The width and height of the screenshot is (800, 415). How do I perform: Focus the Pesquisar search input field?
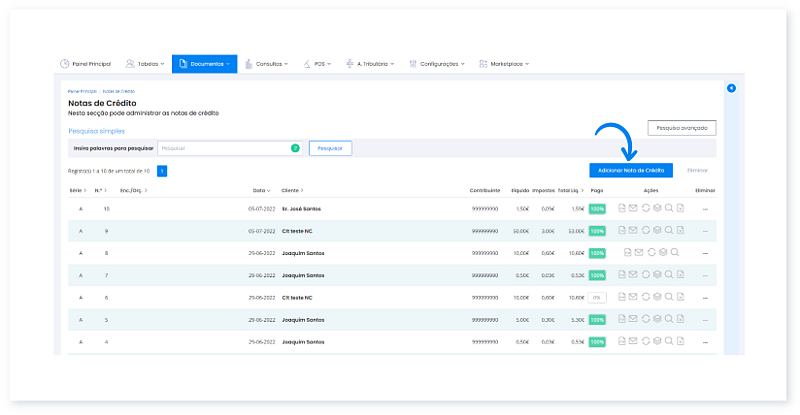pyautogui.click(x=230, y=148)
